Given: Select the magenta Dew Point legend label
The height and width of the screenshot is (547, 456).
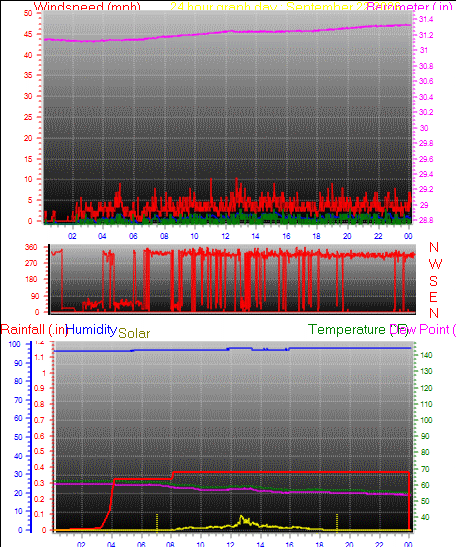Looking at the screenshot, I should [x=423, y=330].
